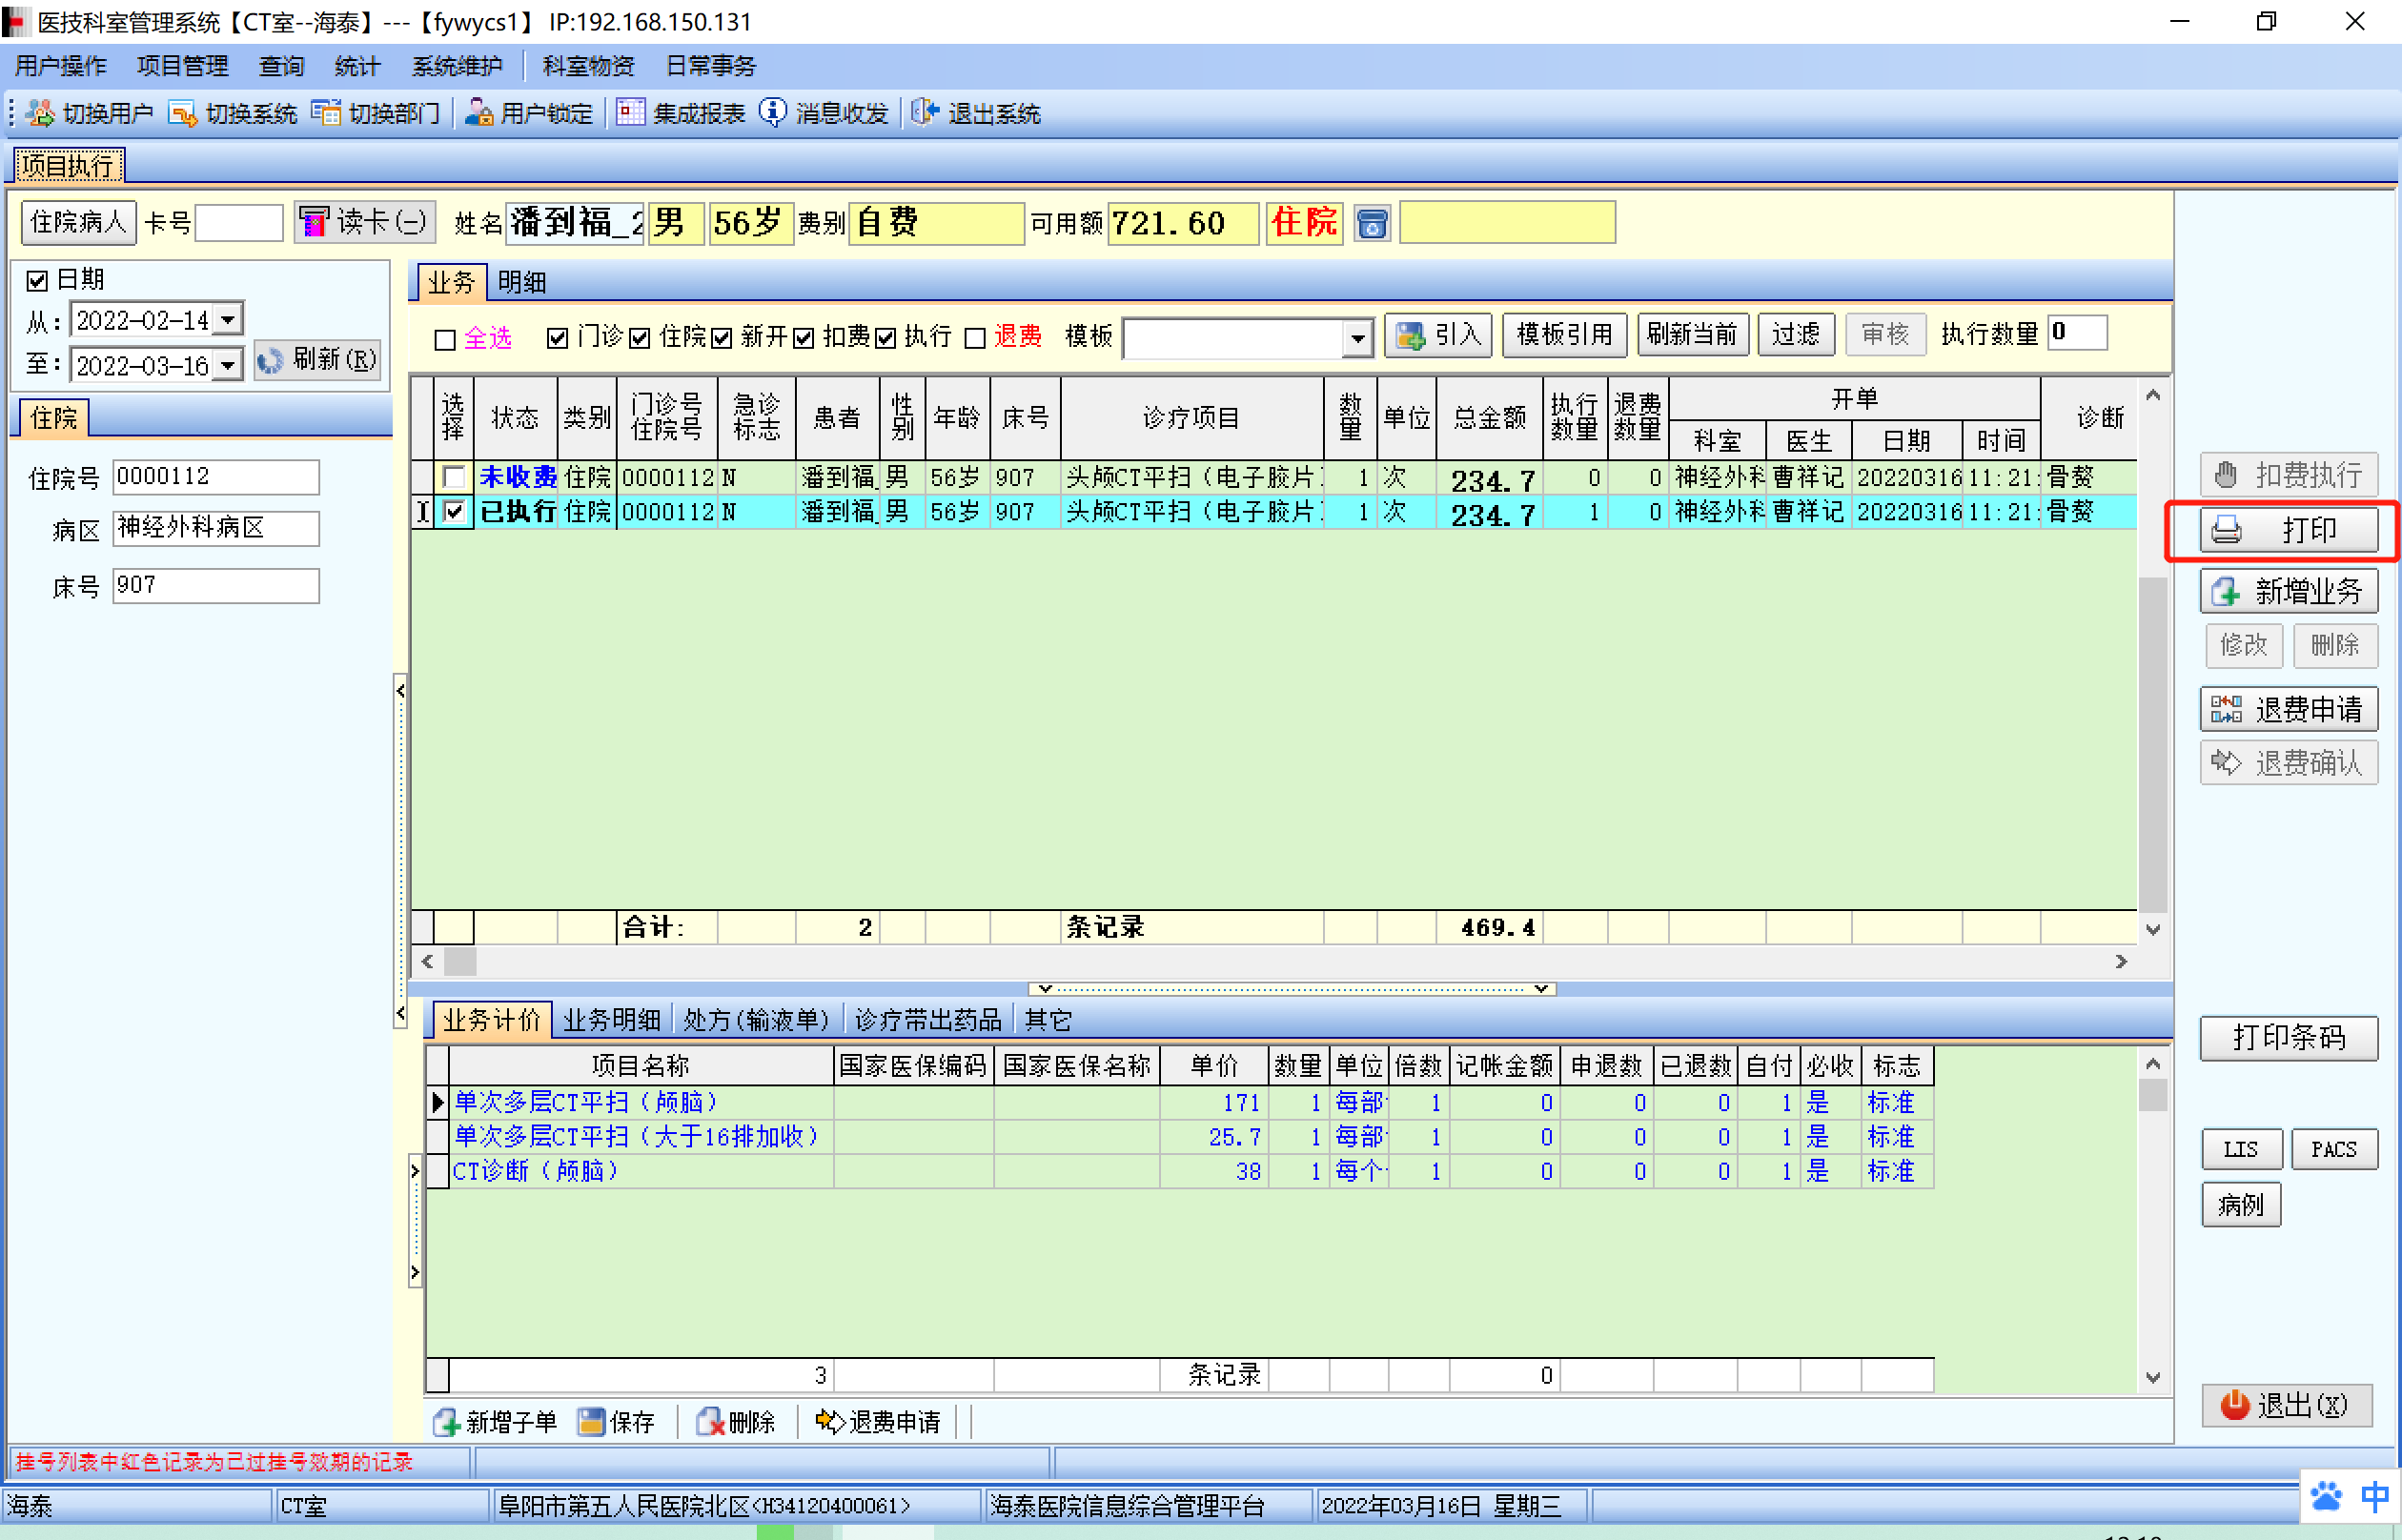Click the 打印条码 barcode print button

(x=2287, y=1037)
